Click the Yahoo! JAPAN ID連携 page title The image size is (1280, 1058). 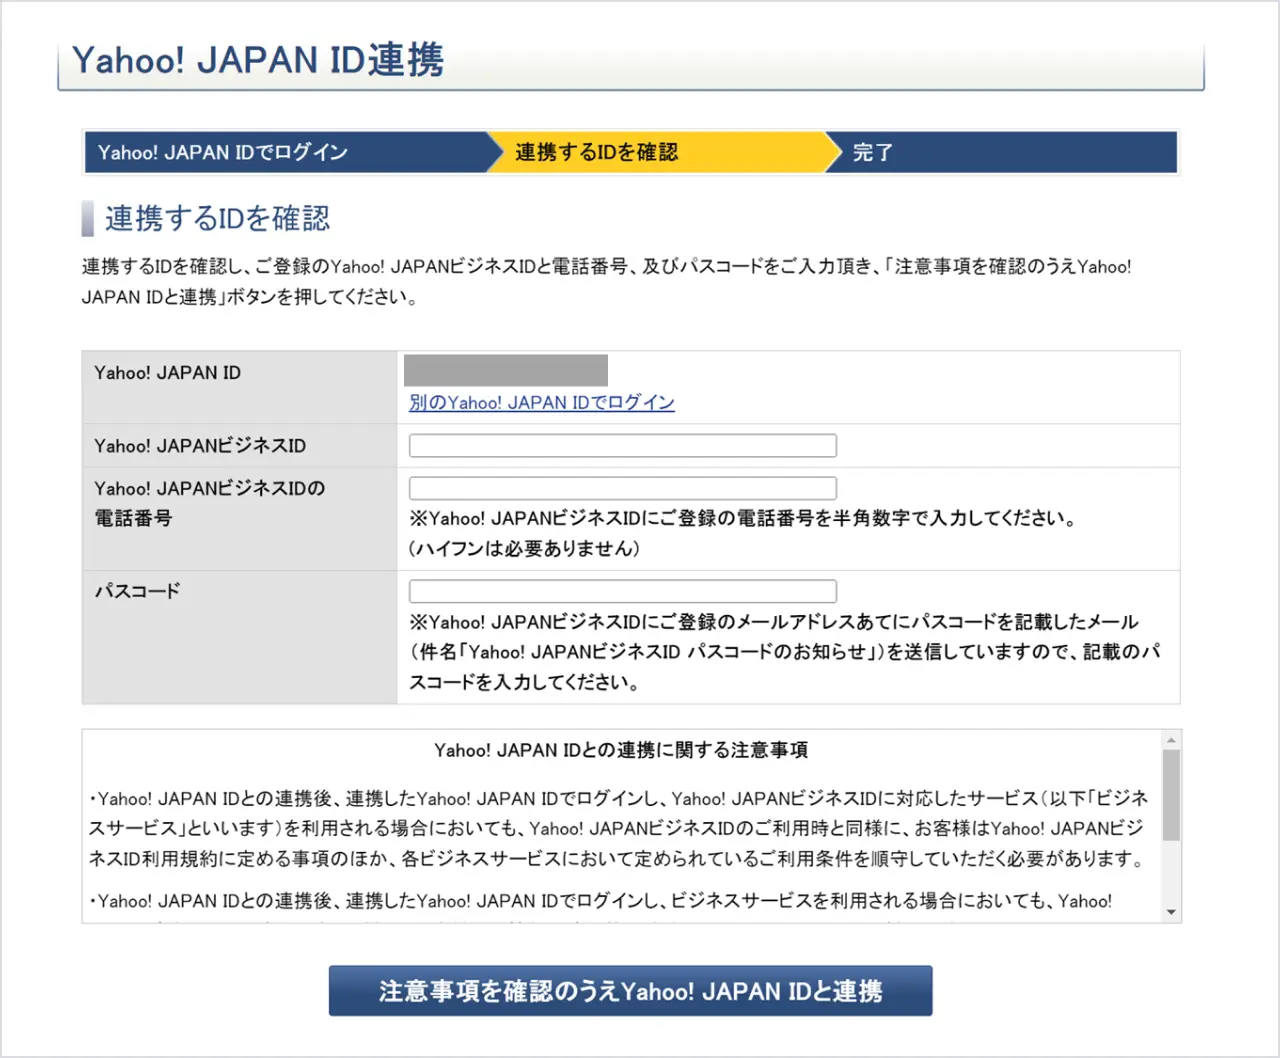[258, 60]
